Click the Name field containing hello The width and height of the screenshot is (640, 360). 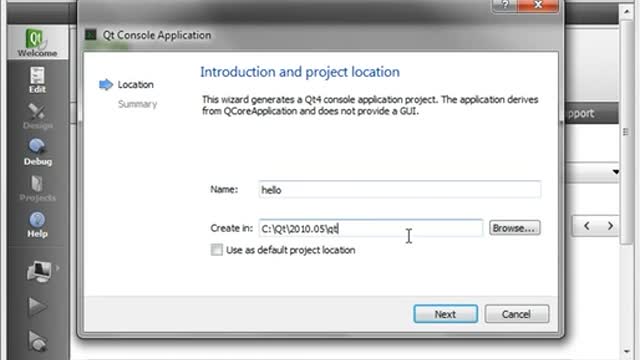coord(400,190)
